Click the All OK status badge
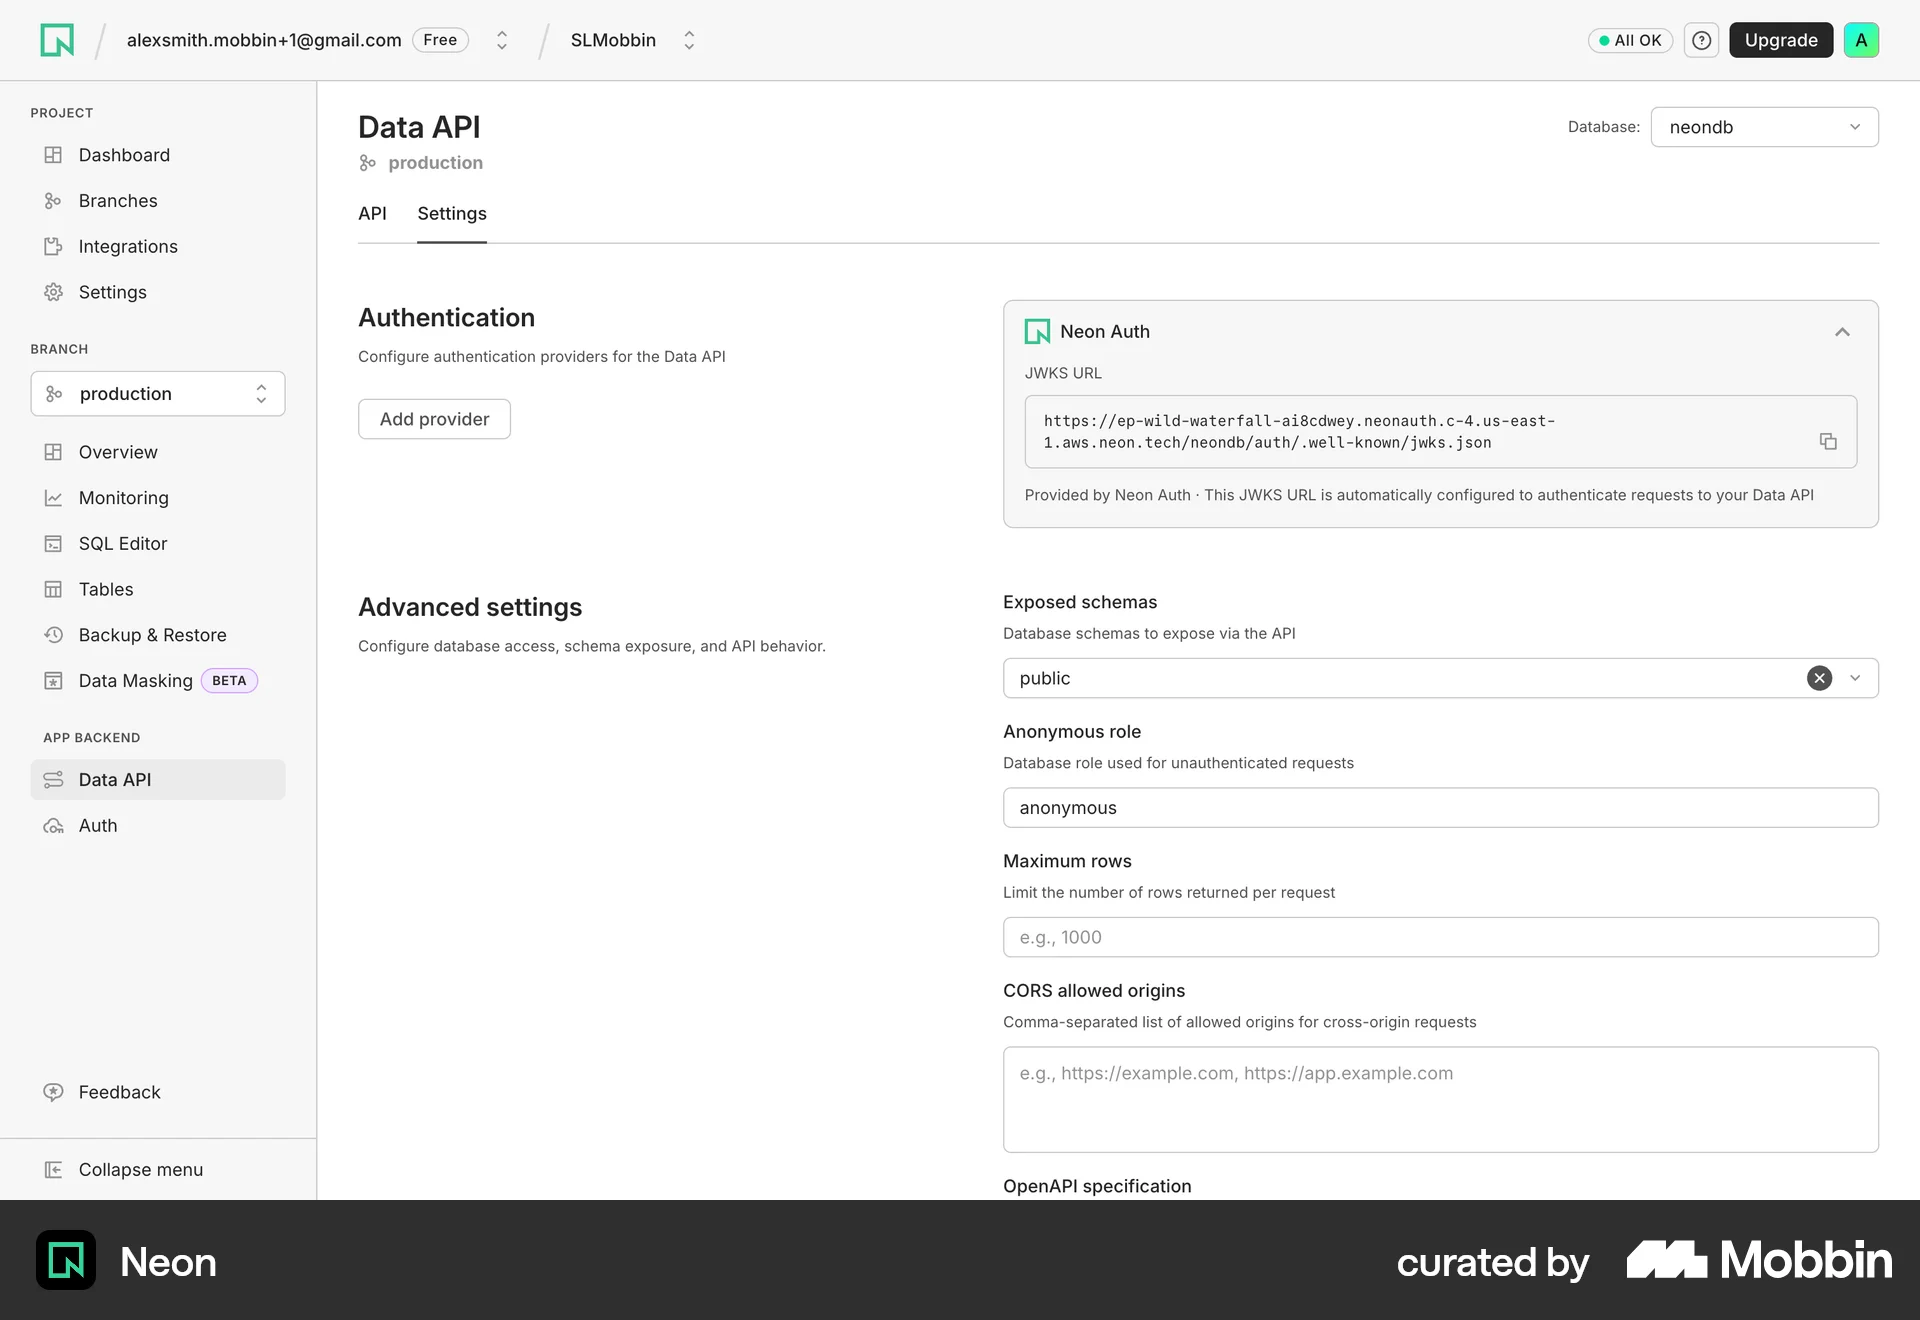This screenshot has height=1320, width=1920. 1630,40
